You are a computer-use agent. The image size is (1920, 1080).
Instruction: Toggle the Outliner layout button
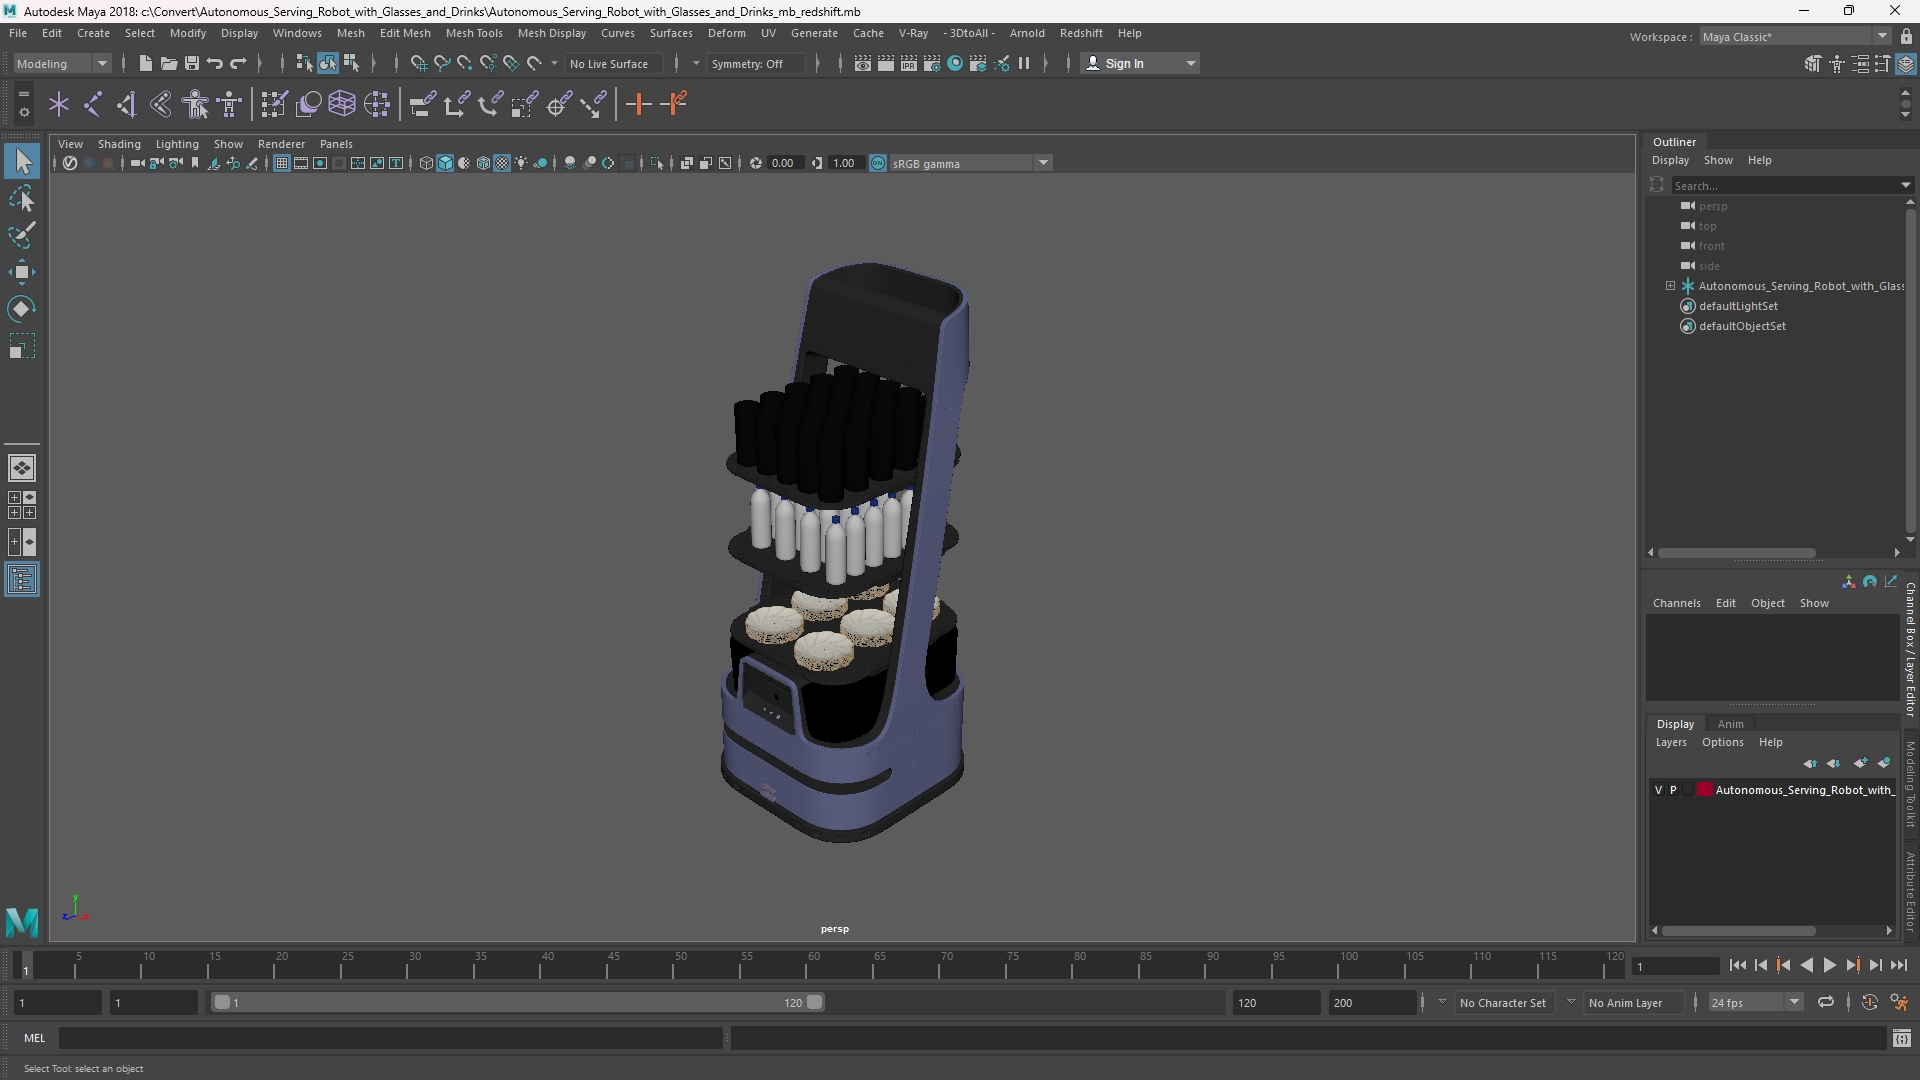pyautogui.click(x=22, y=580)
